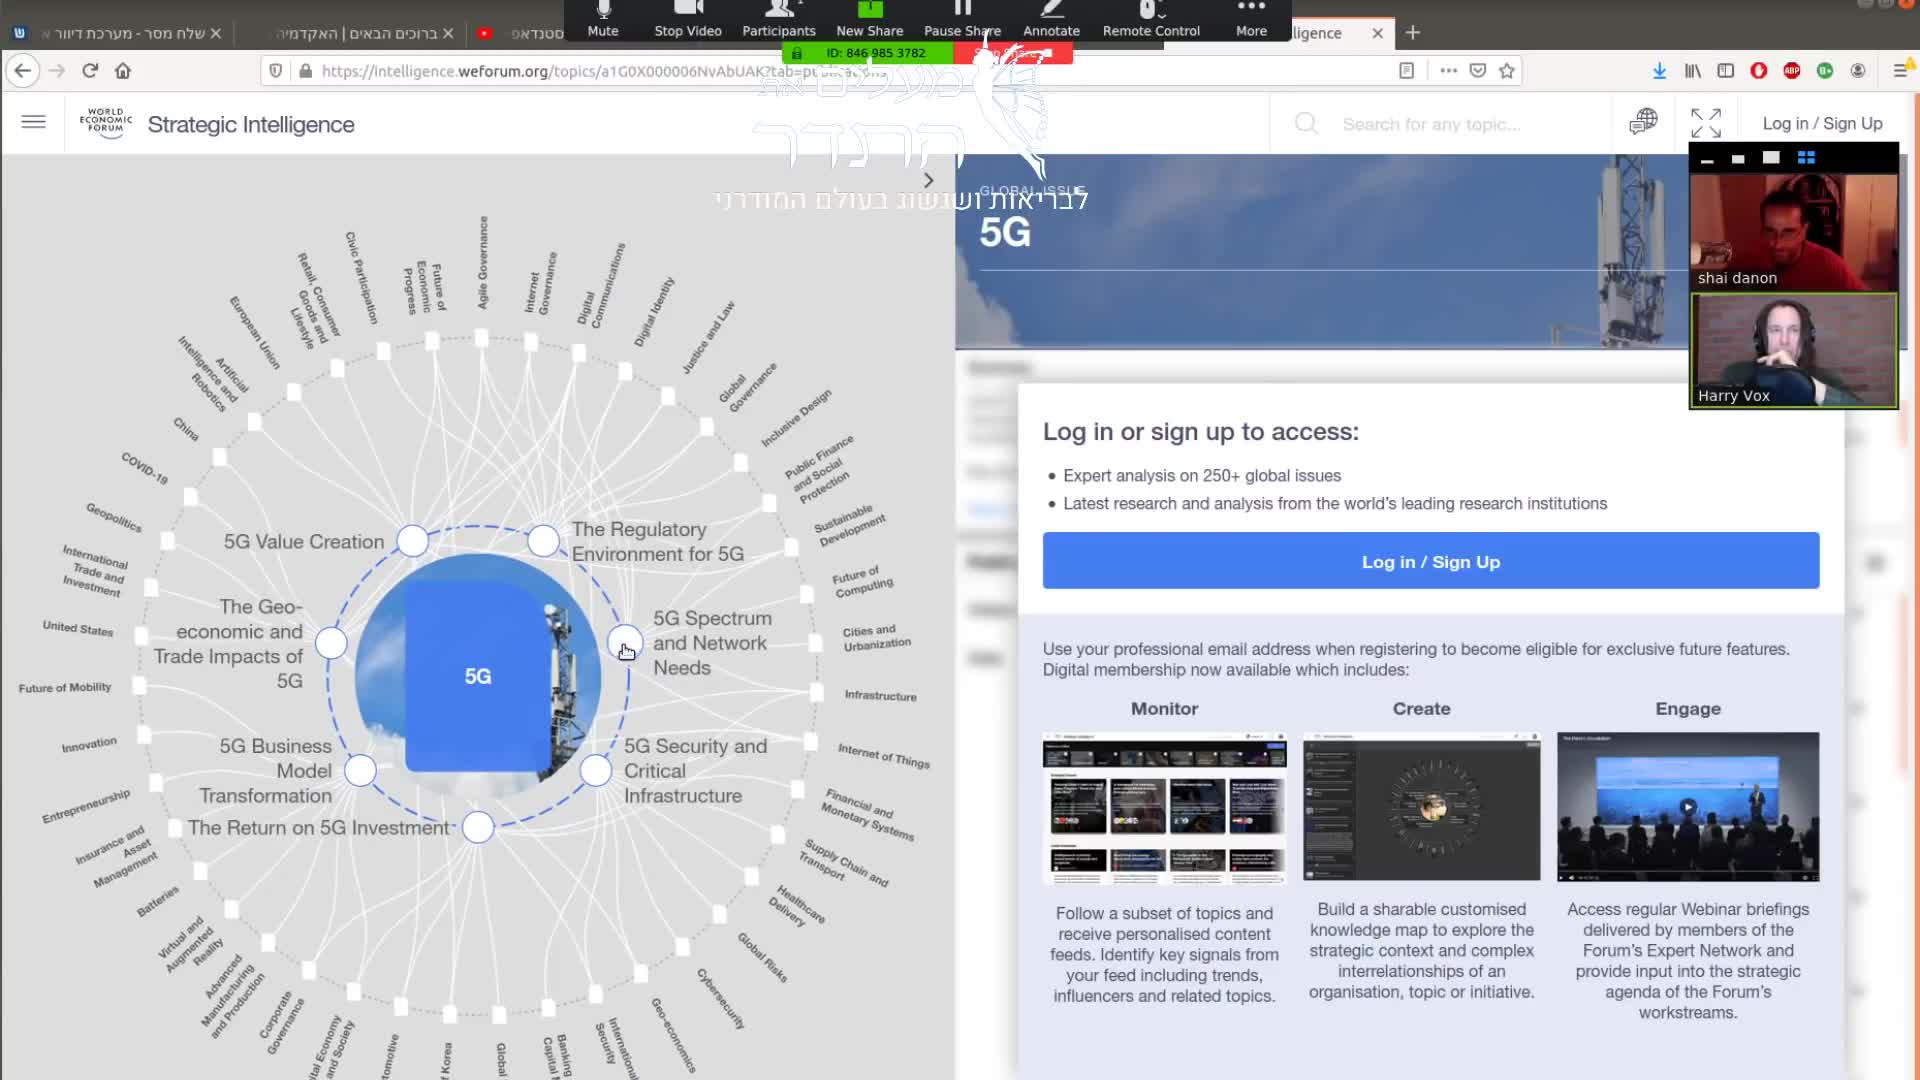Pause Share in Zoom controls

click(x=962, y=18)
